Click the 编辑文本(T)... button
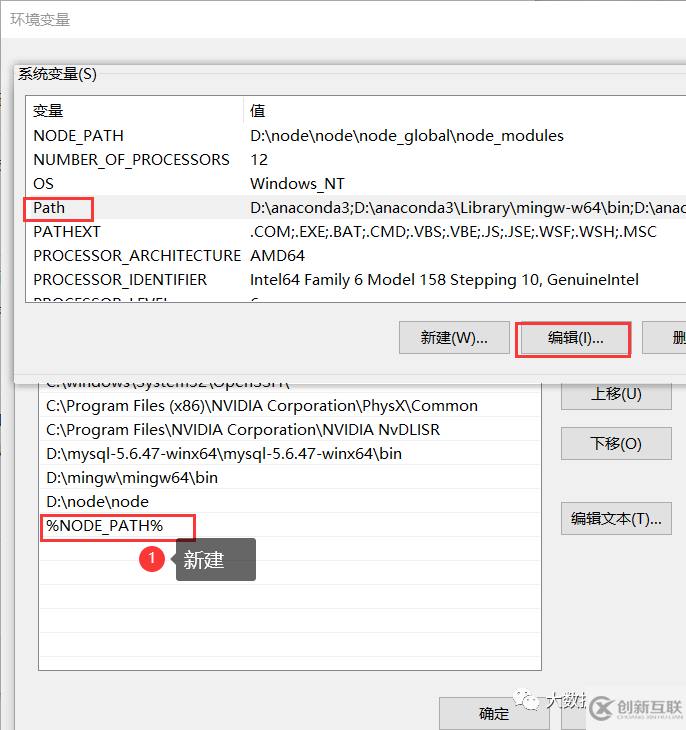 coord(616,519)
